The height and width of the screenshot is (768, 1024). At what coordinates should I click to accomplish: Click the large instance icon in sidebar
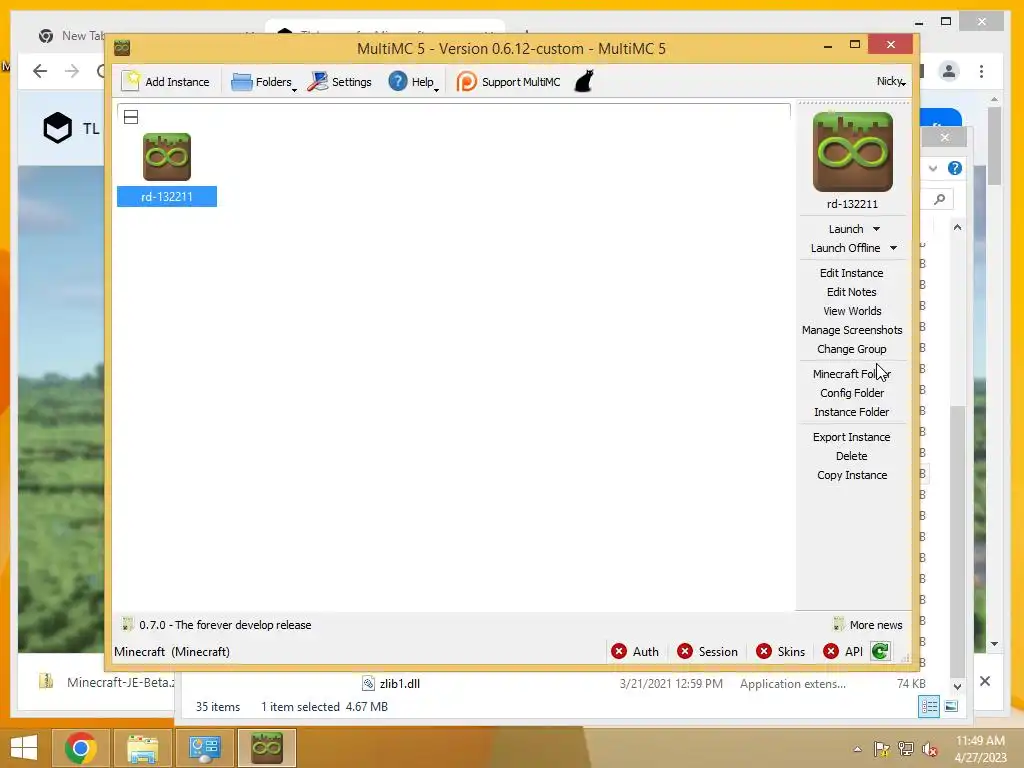coord(852,152)
